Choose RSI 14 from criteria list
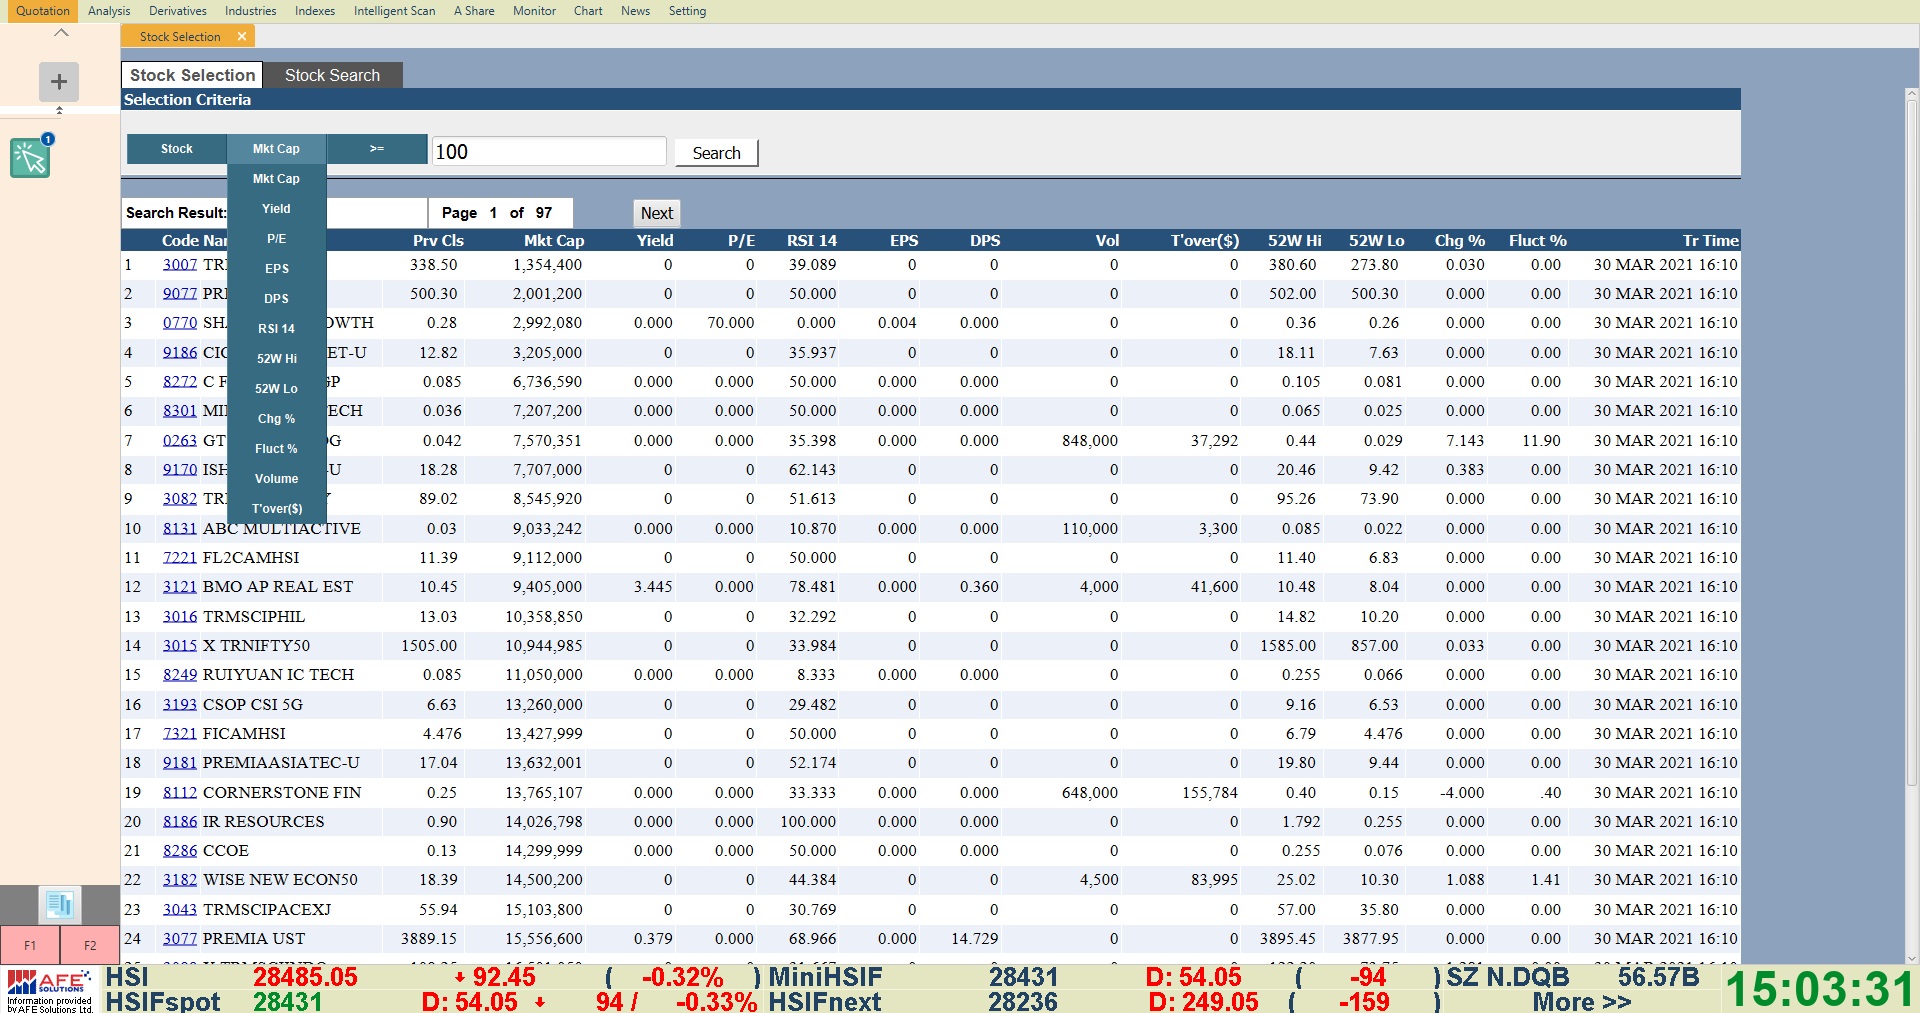1920x1013 pixels. (x=277, y=329)
